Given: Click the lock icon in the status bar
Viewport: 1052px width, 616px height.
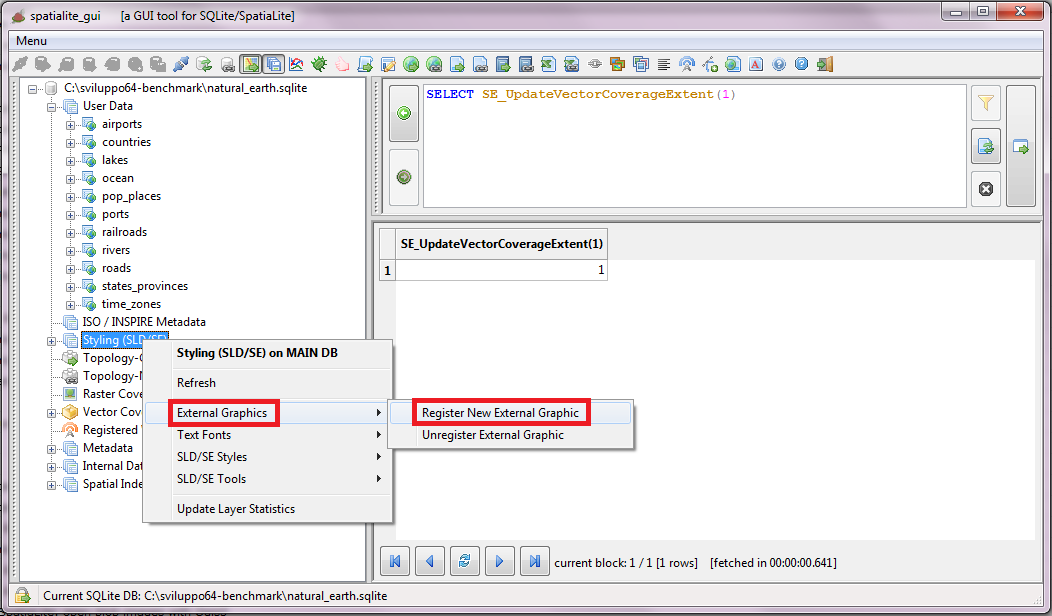Looking at the screenshot, I should [x=22, y=595].
